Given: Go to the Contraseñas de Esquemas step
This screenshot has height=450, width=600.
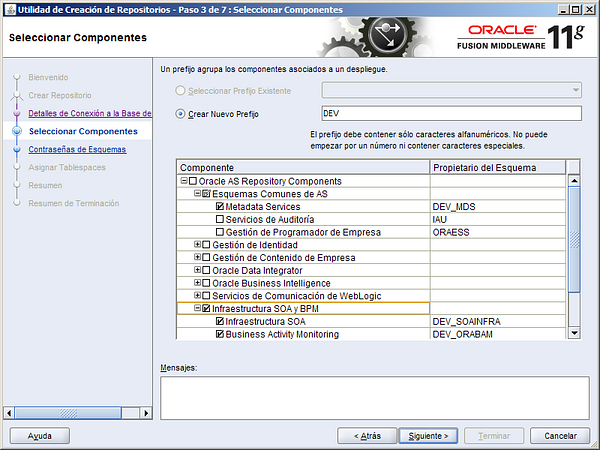Looking at the screenshot, I should pos(77,149).
